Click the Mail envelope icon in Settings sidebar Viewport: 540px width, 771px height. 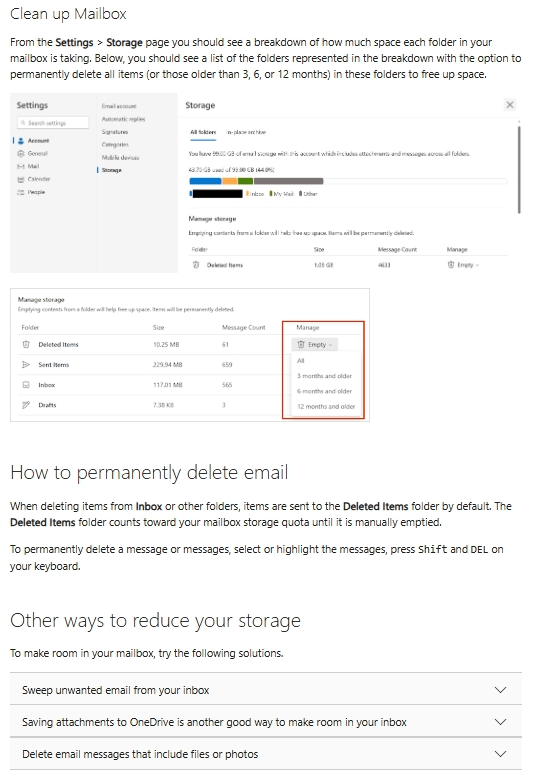(x=21, y=166)
